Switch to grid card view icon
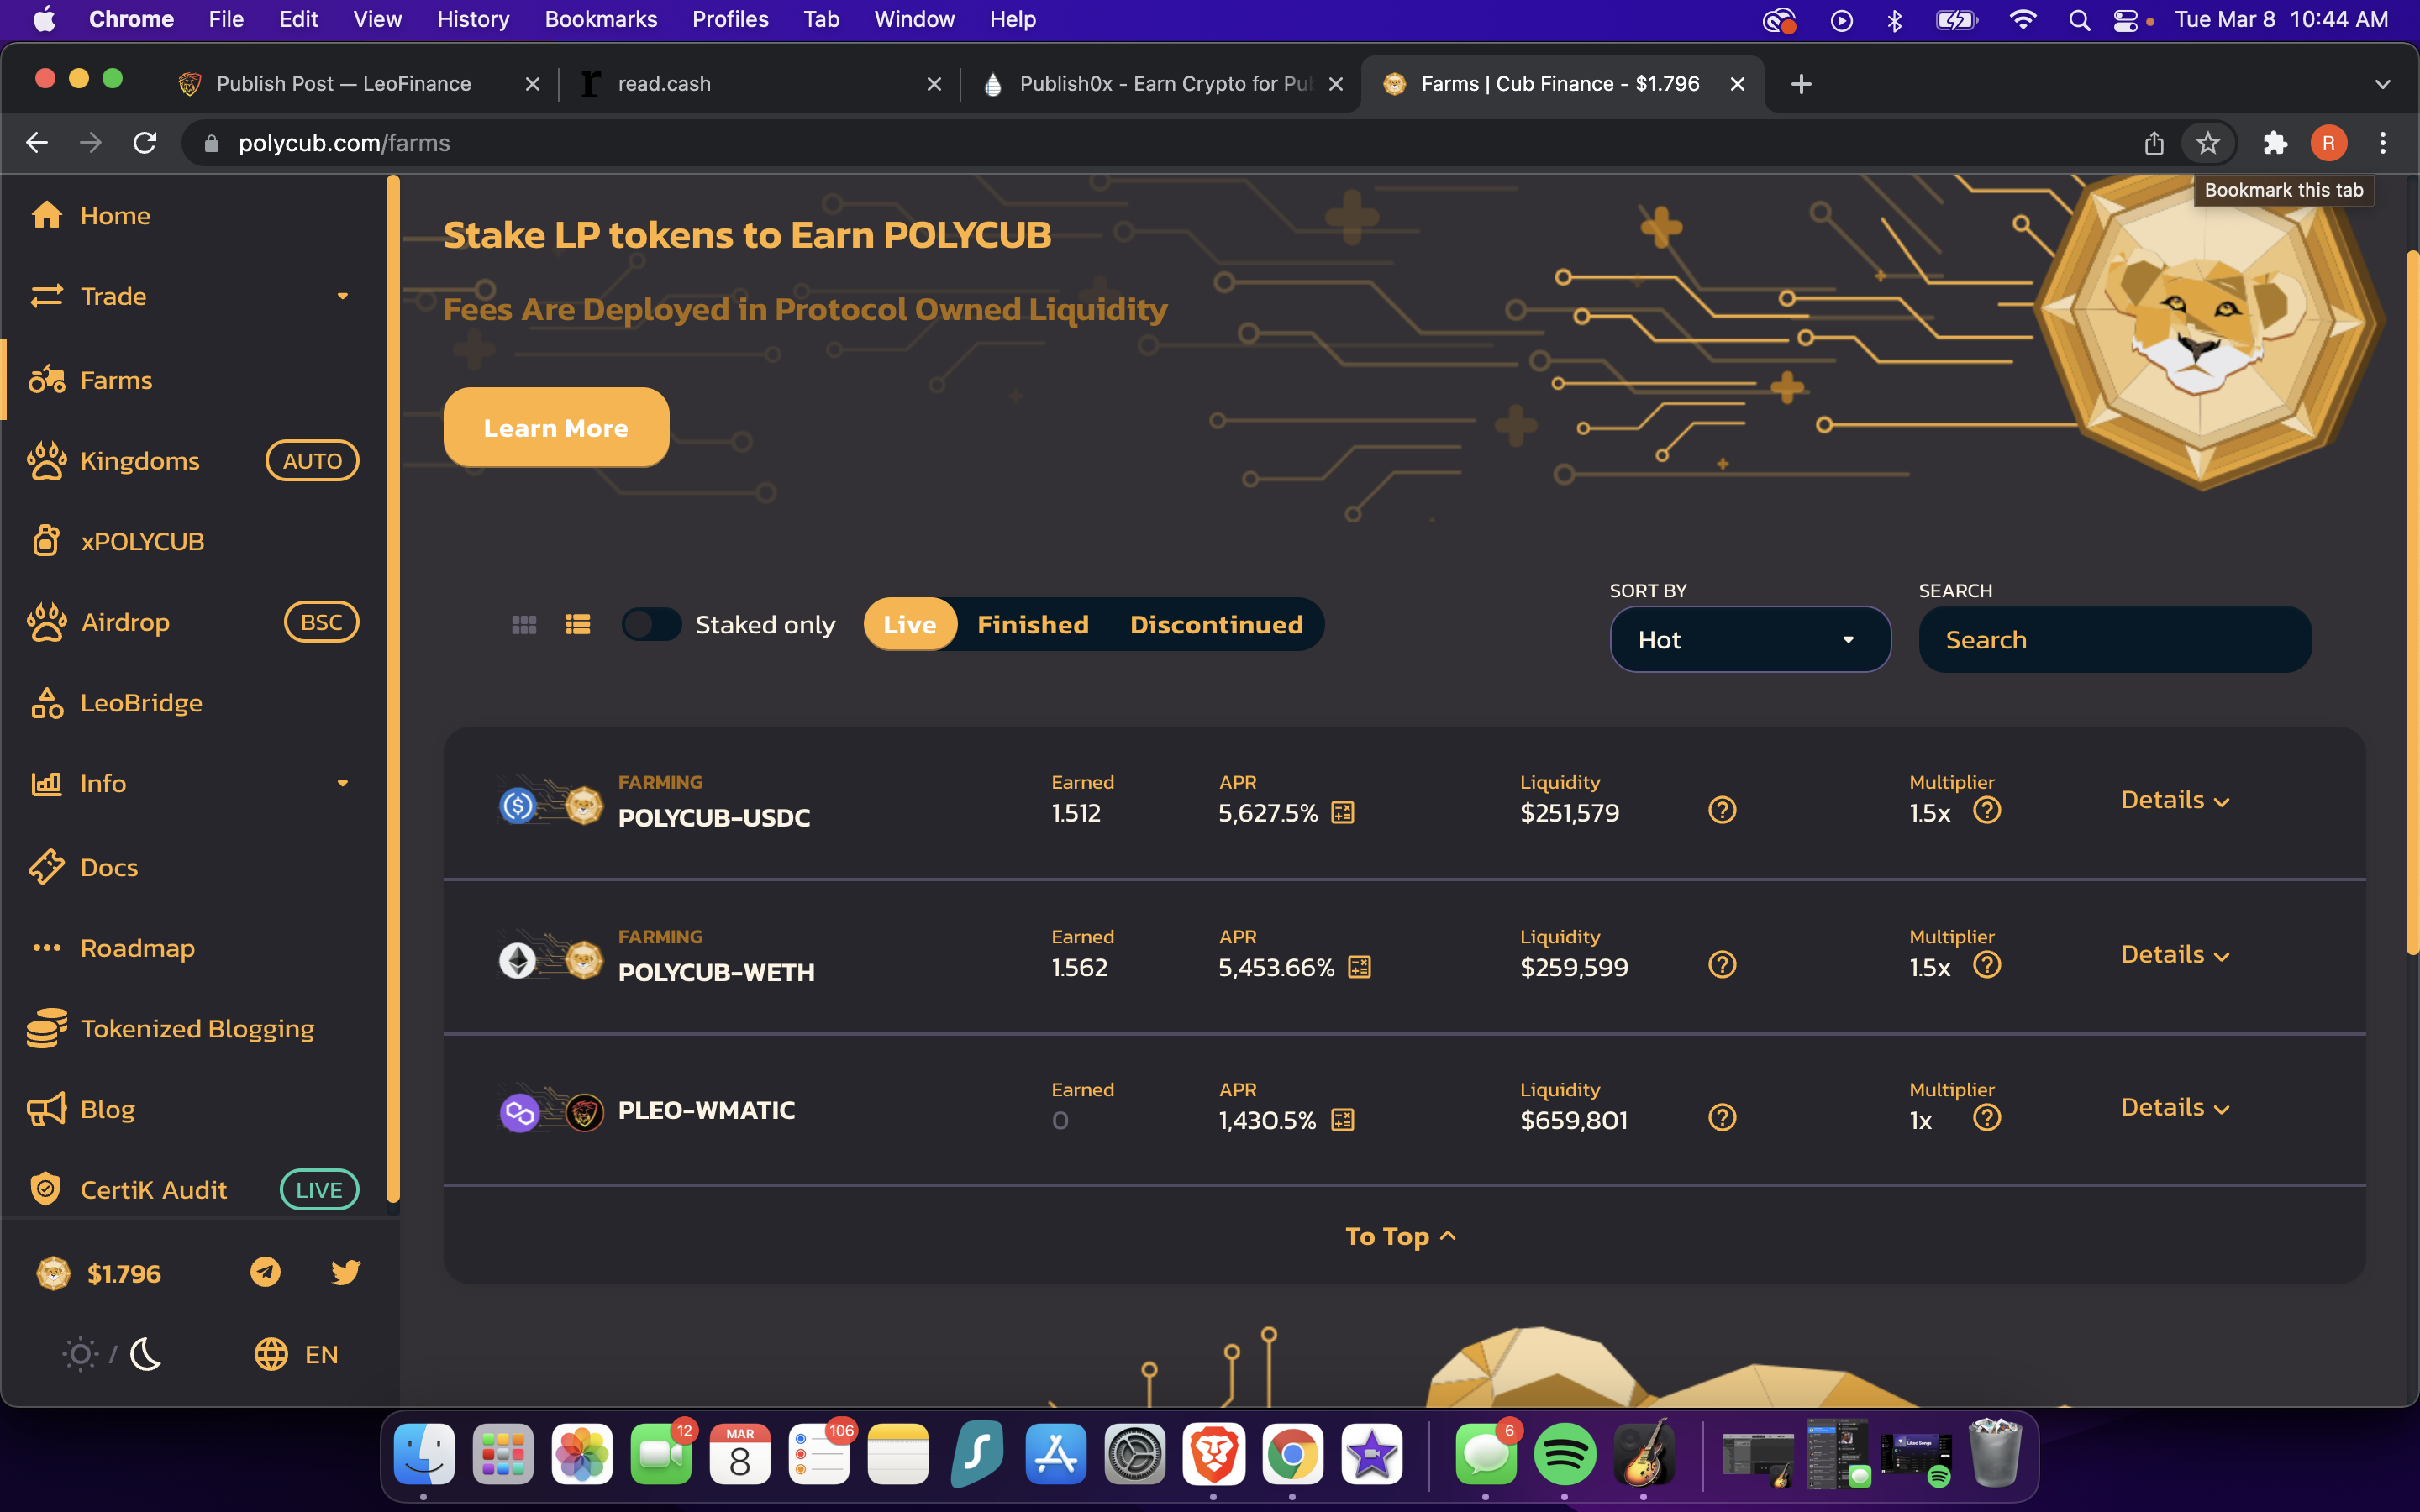Screen dimensions: 2420x1512 [524, 625]
